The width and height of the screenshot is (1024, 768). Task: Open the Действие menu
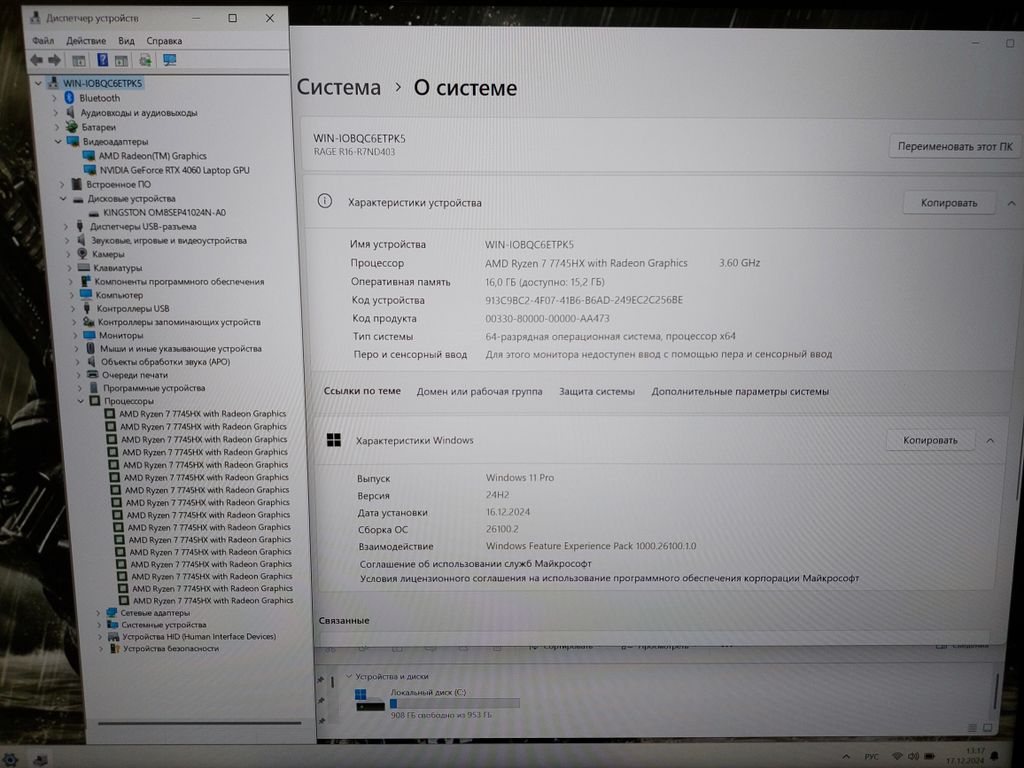click(x=86, y=41)
